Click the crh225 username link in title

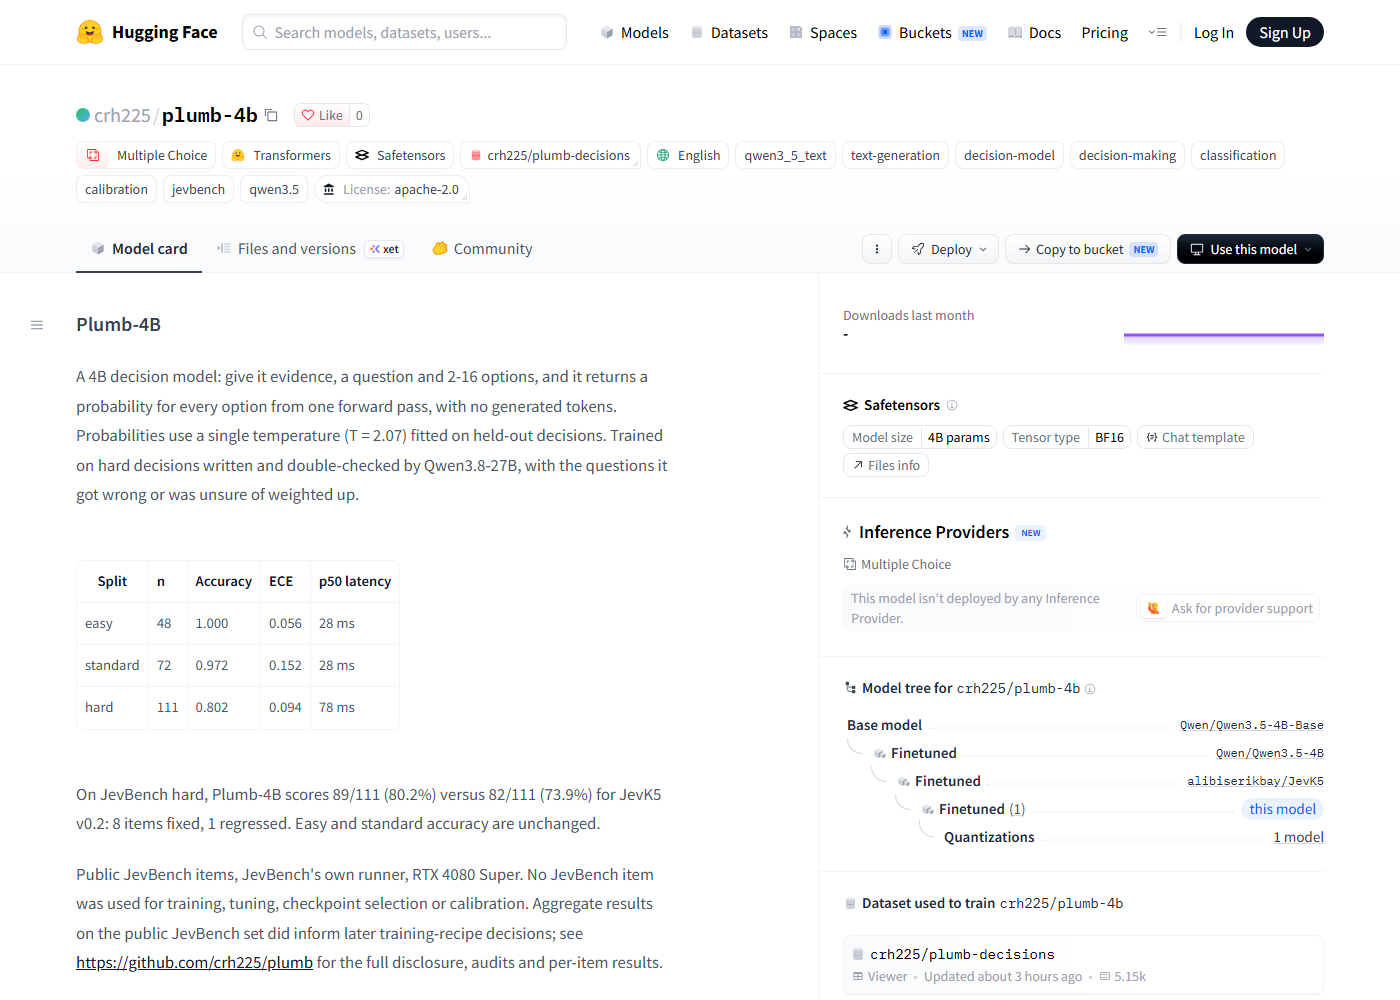coord(122,115)
